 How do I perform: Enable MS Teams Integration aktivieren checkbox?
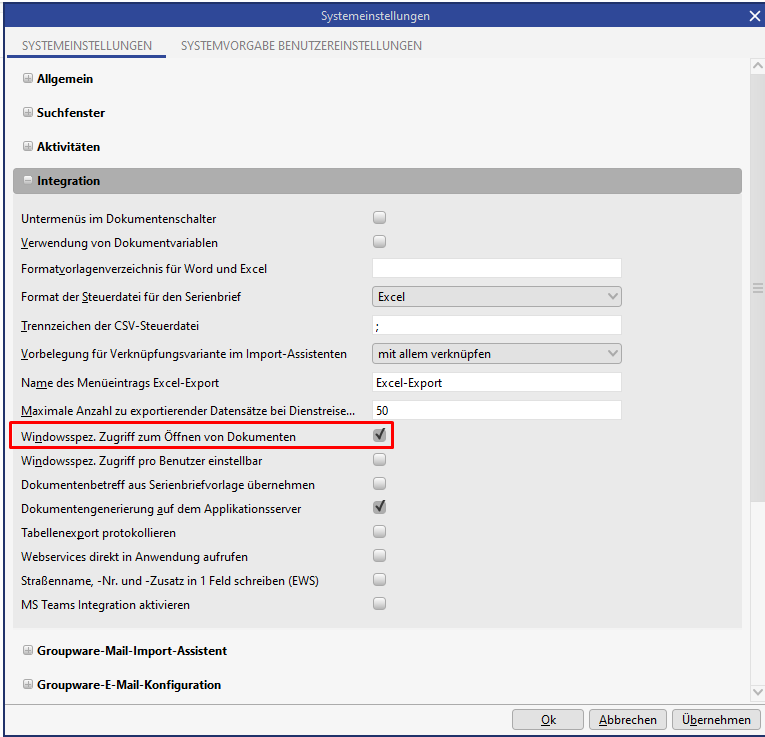point(379,604)
